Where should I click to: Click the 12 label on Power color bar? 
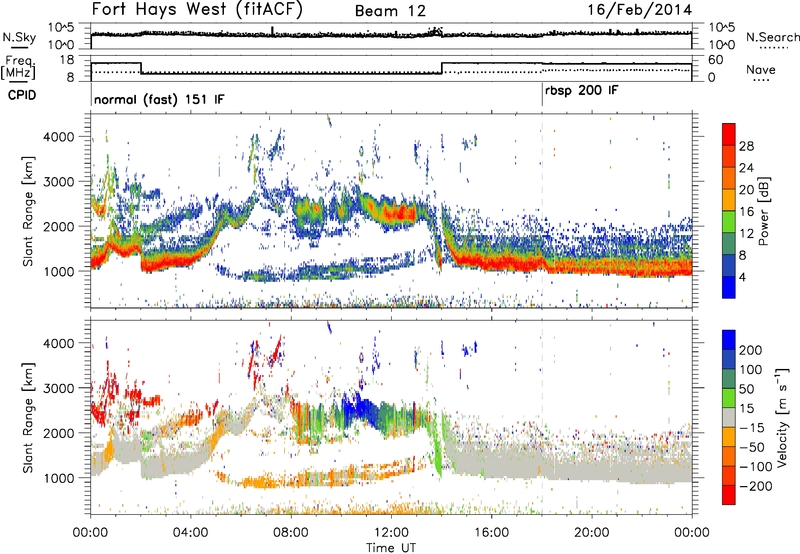(x=746, y=233)
